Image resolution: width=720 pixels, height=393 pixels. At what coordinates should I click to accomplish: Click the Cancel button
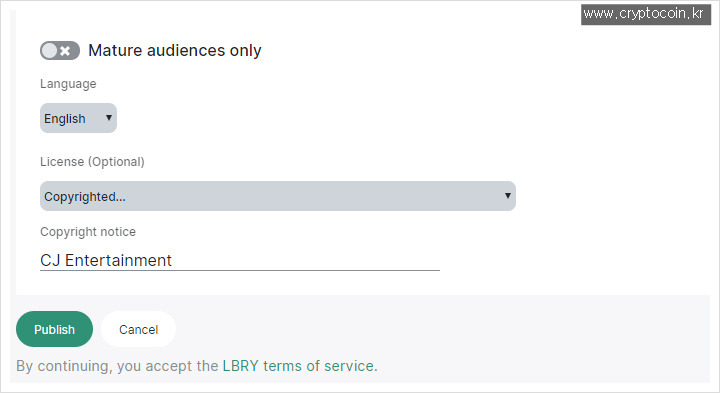click(138, 329)
